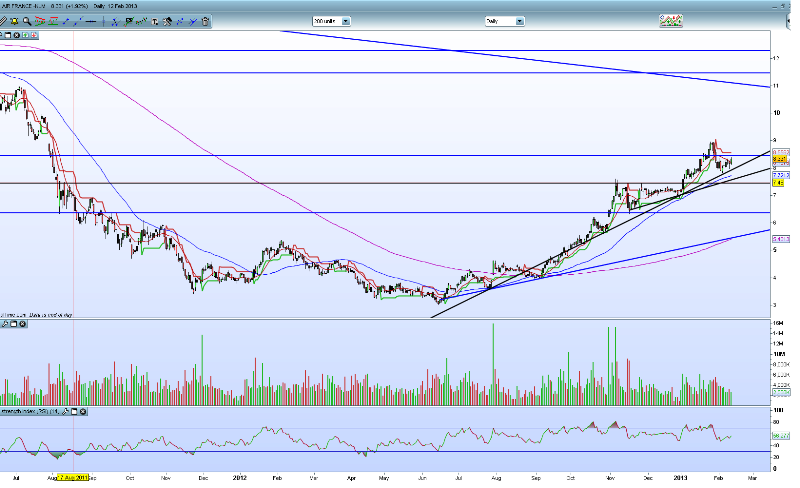Click the trash can delete icon

pyautogui.click(x=205, y=21)
